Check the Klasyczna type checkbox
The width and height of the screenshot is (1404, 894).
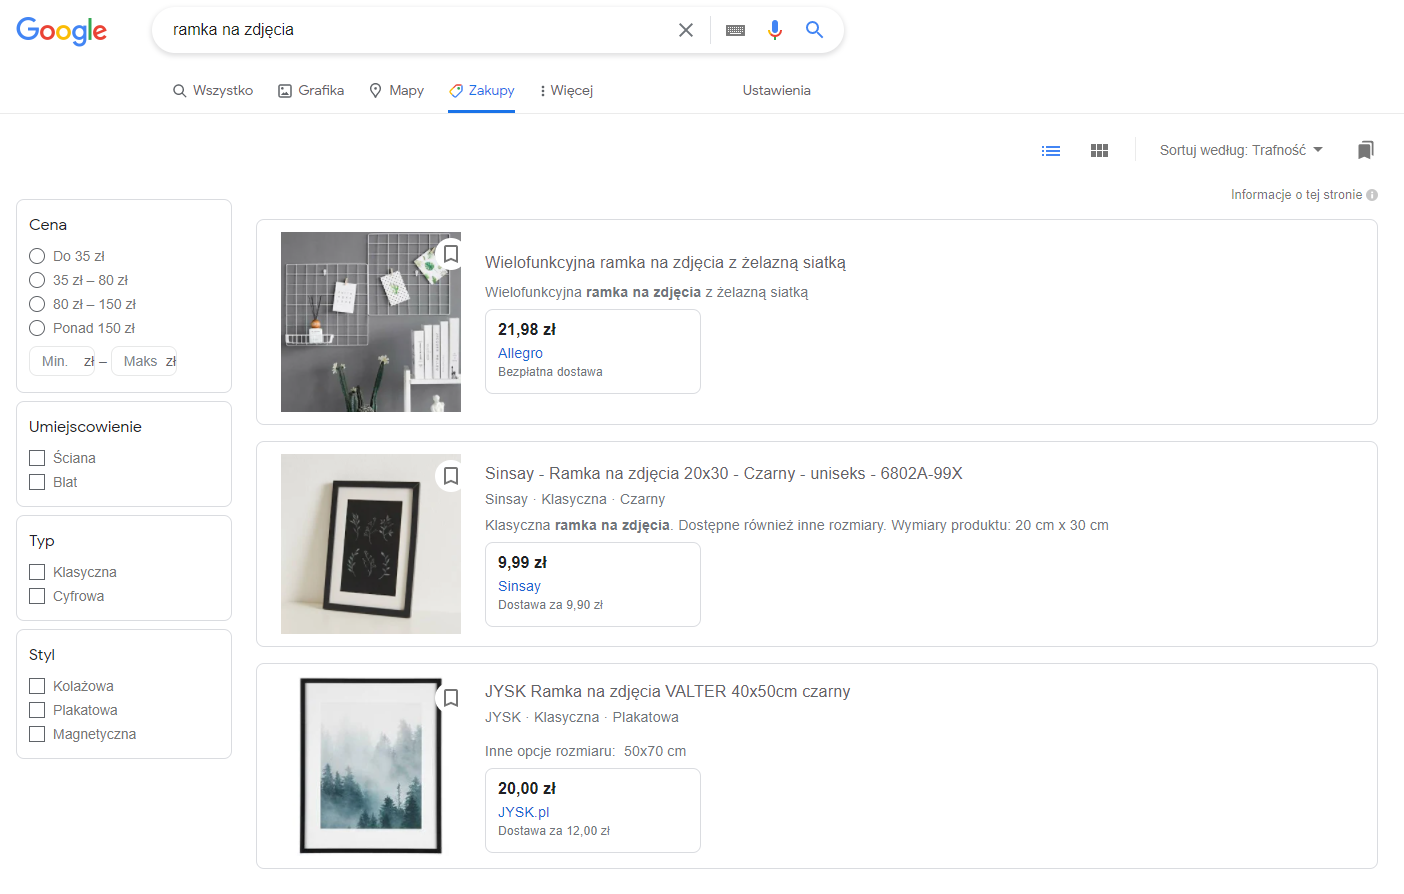[x=37, y=572]
